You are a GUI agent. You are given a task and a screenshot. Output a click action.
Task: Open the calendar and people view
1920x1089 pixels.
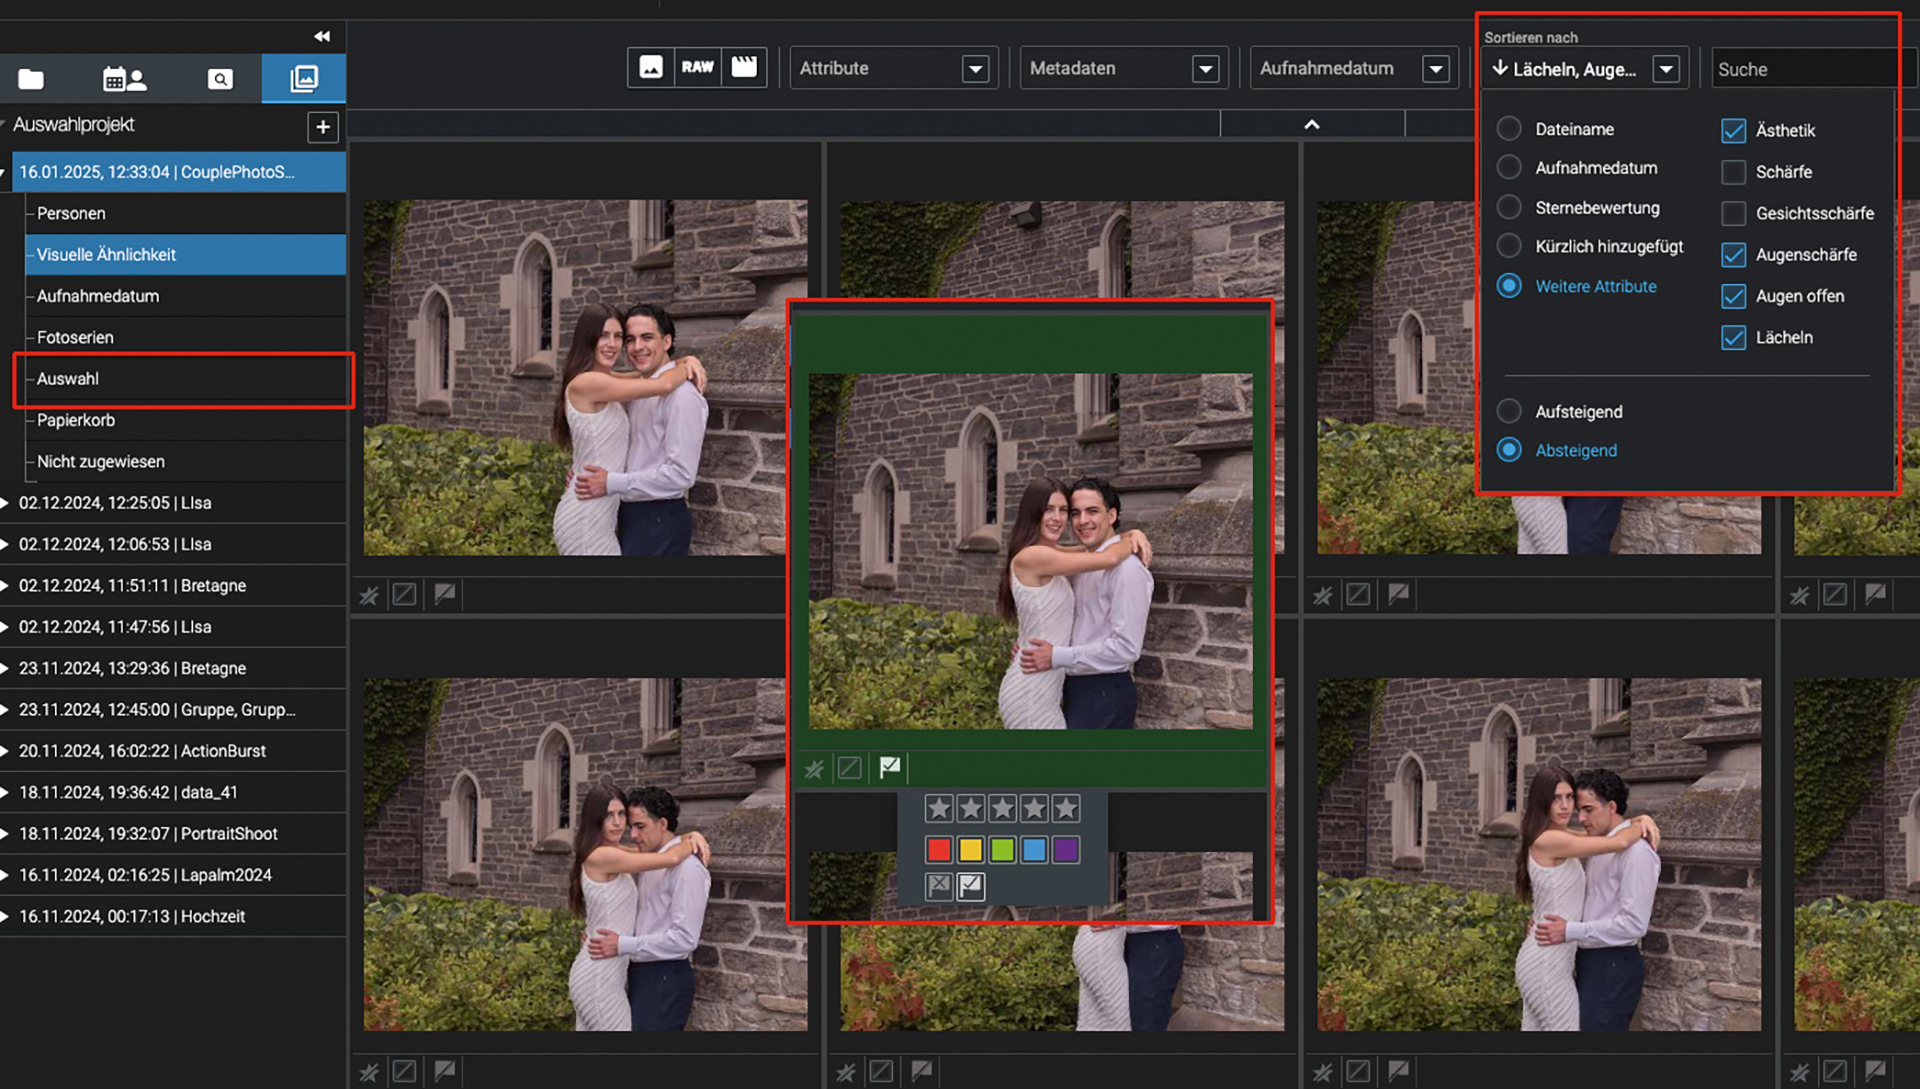(124, 79)
